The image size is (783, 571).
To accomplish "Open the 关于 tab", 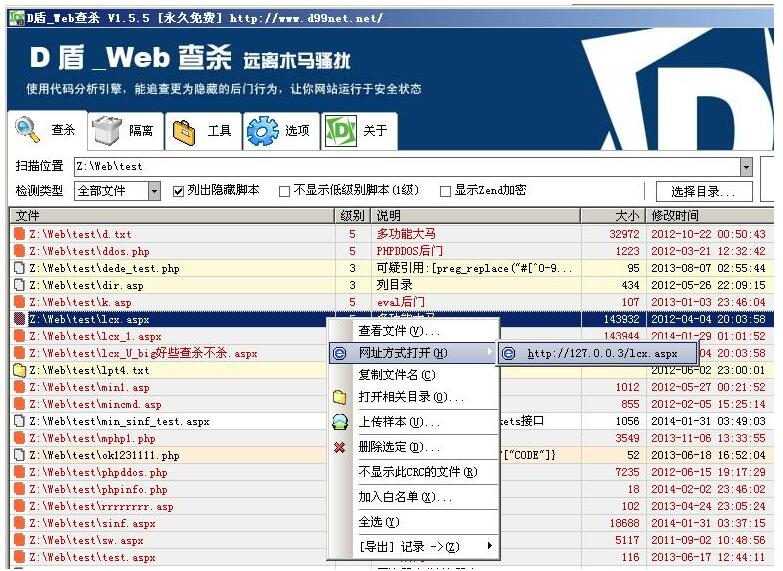I will (360, 131).
